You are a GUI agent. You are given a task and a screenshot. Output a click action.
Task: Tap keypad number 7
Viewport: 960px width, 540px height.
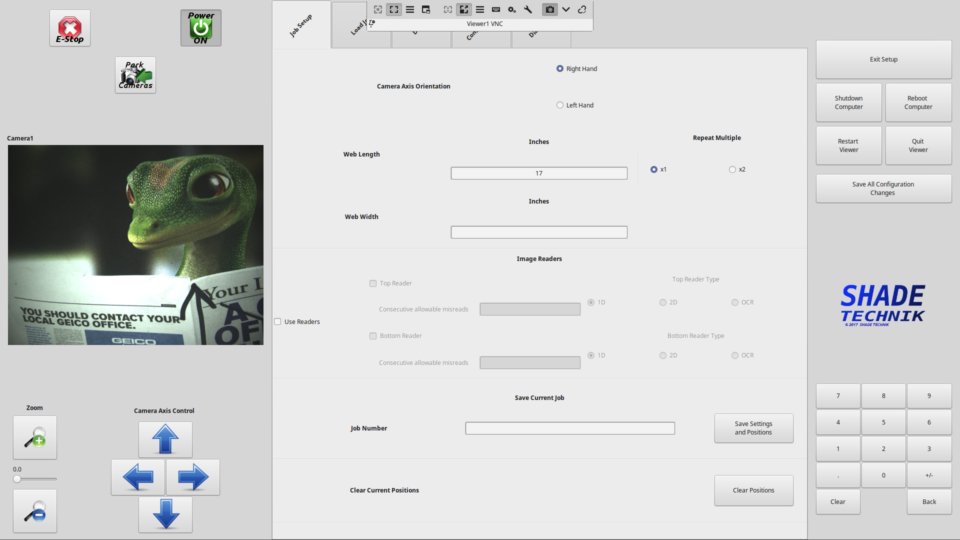coord(838,396)
